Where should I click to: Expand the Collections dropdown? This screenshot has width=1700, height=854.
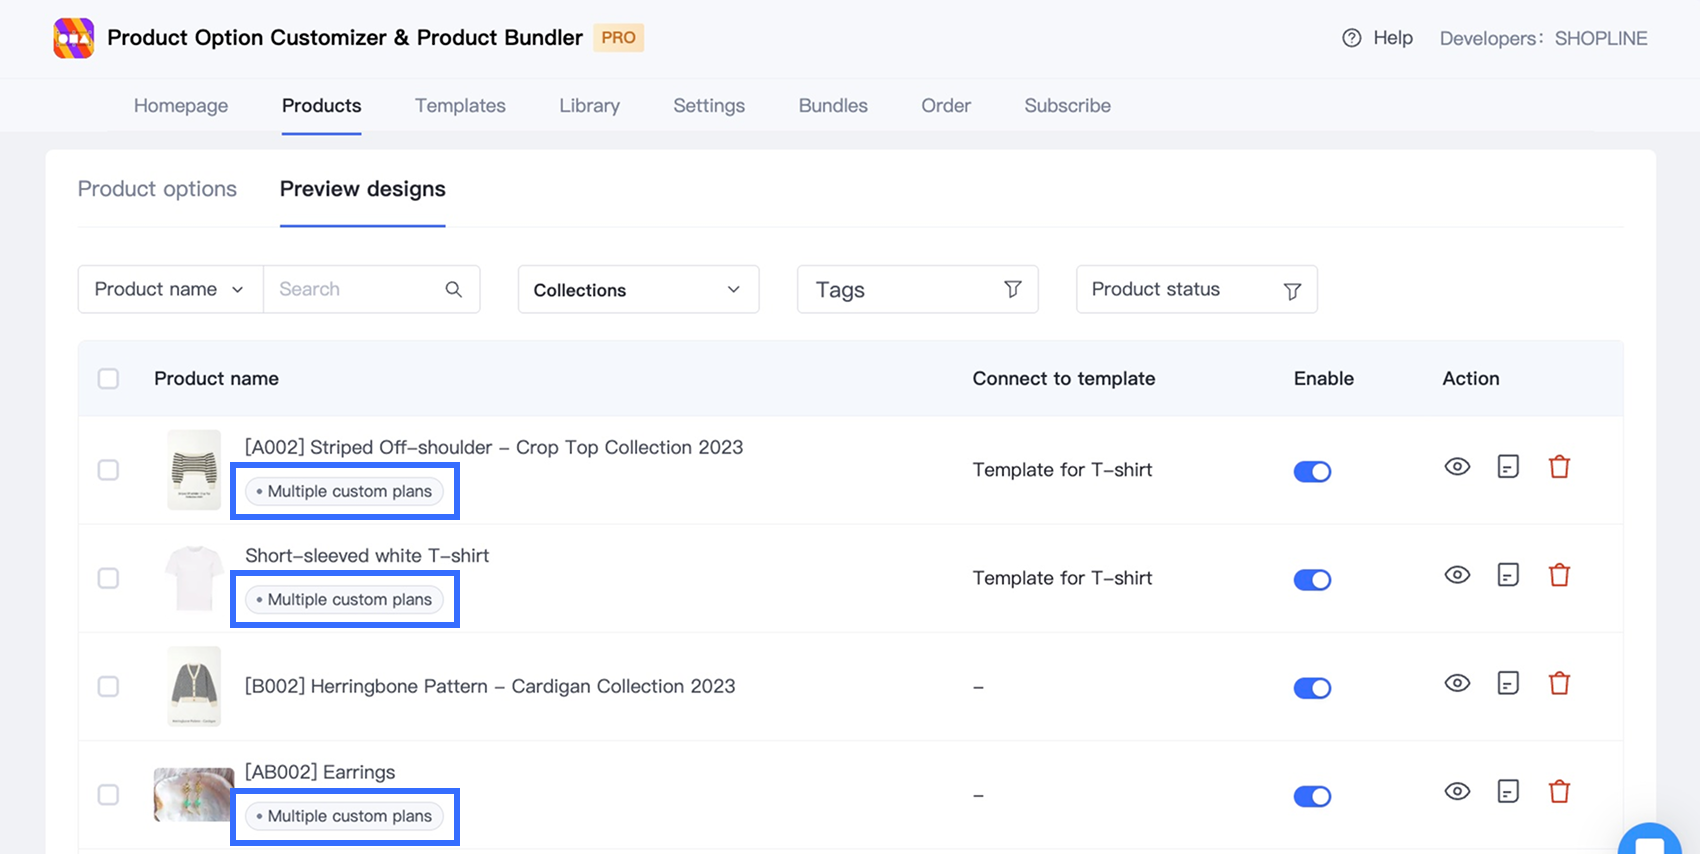638,290
